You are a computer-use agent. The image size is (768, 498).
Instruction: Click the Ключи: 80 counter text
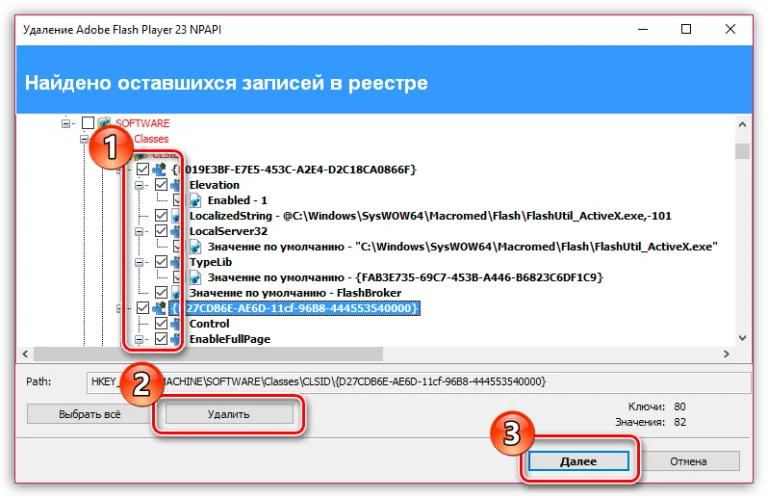pos(657,406)
